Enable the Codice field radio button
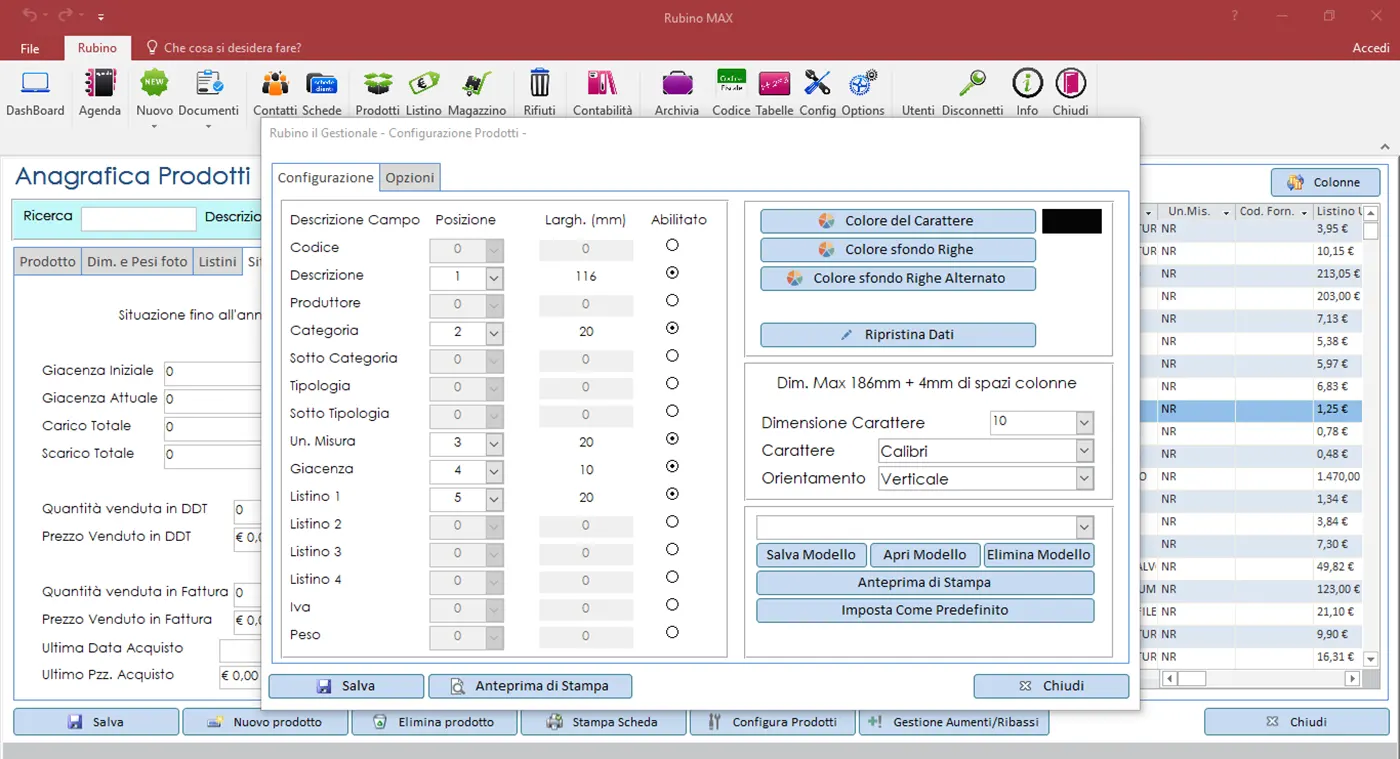 [672, 245]
